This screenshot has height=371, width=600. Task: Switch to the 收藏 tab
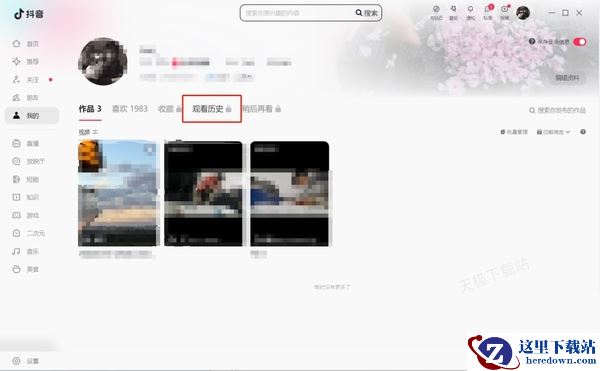coord(170,109)
